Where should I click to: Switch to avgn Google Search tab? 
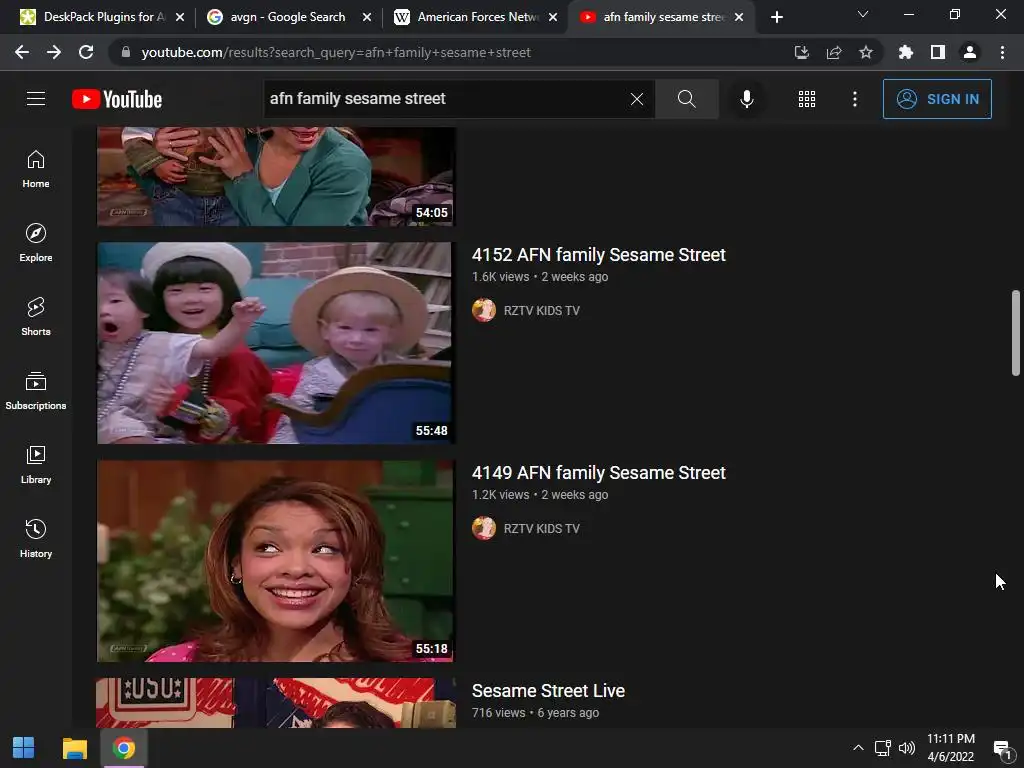[287, 17]
